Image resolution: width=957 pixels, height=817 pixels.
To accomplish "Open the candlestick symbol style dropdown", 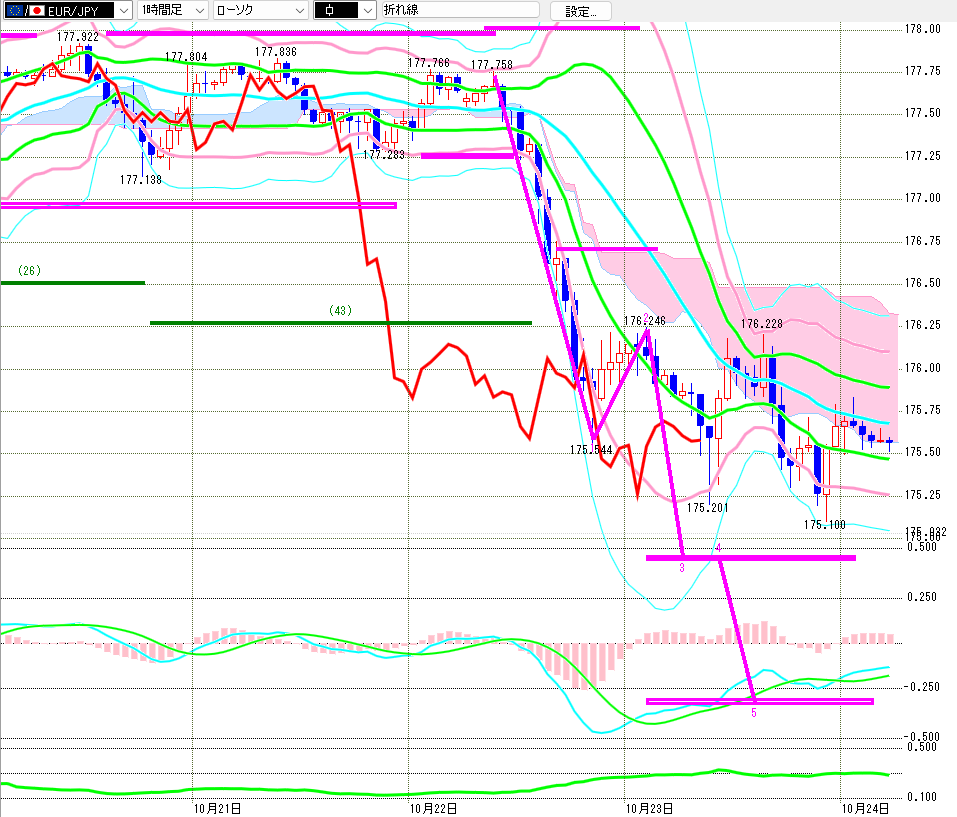I will (x=344, y=10).
